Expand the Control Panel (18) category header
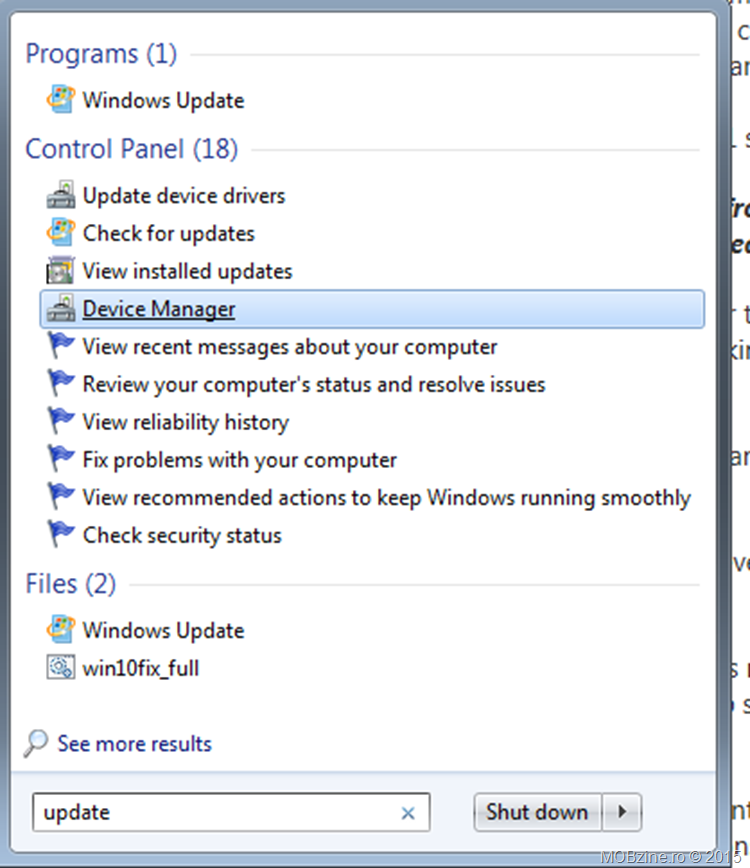Image resolution: width=750 pixels, height=868 pixels. tap(132, 149)
